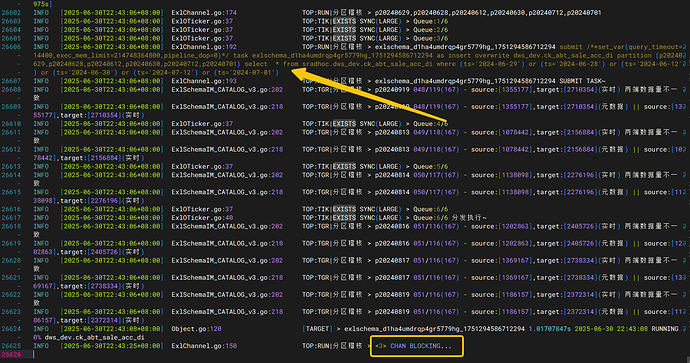Click line number 26607 in the gutter

pyautogui.click(x=11, y=81)
